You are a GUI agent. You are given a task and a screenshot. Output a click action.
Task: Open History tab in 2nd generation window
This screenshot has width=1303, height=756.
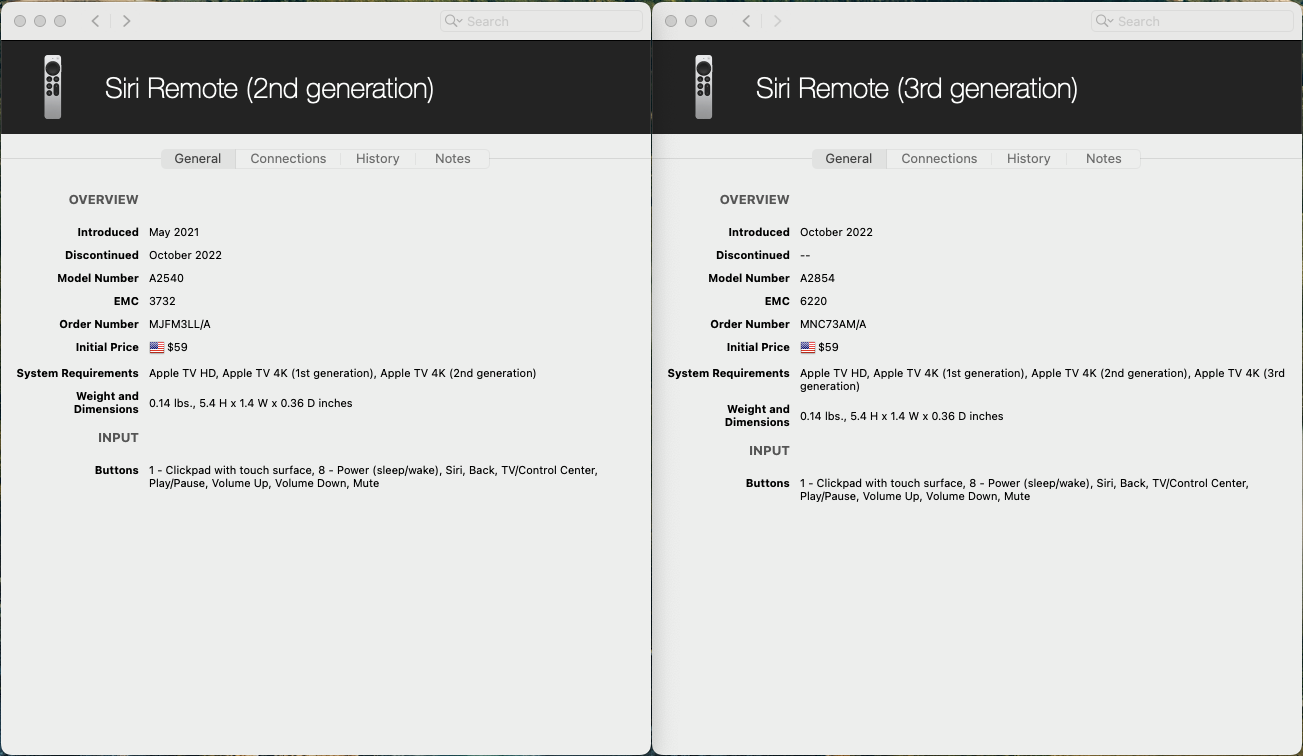[378, 158]
